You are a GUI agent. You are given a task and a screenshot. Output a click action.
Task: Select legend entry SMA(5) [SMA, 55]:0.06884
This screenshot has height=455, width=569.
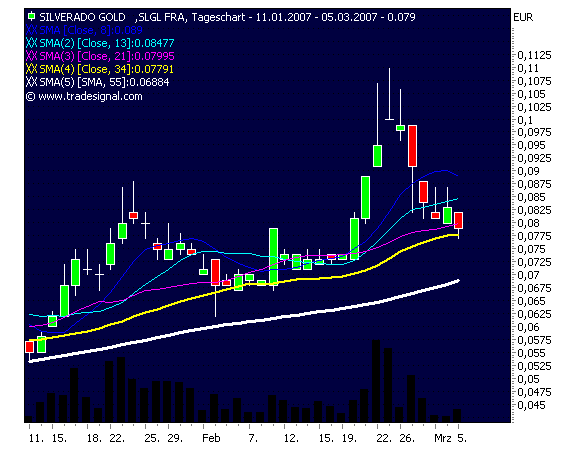pos(104,82)
